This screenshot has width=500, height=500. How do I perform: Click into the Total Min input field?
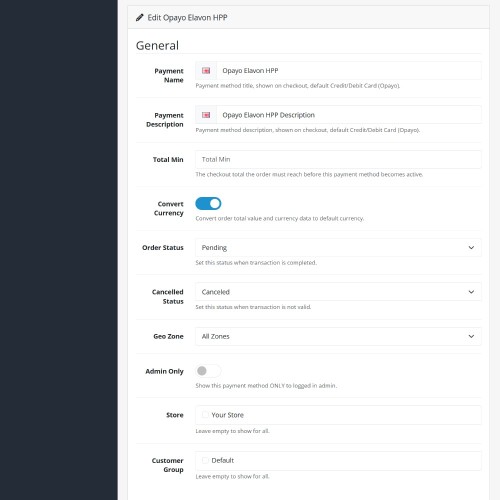[x=338, y=159]
